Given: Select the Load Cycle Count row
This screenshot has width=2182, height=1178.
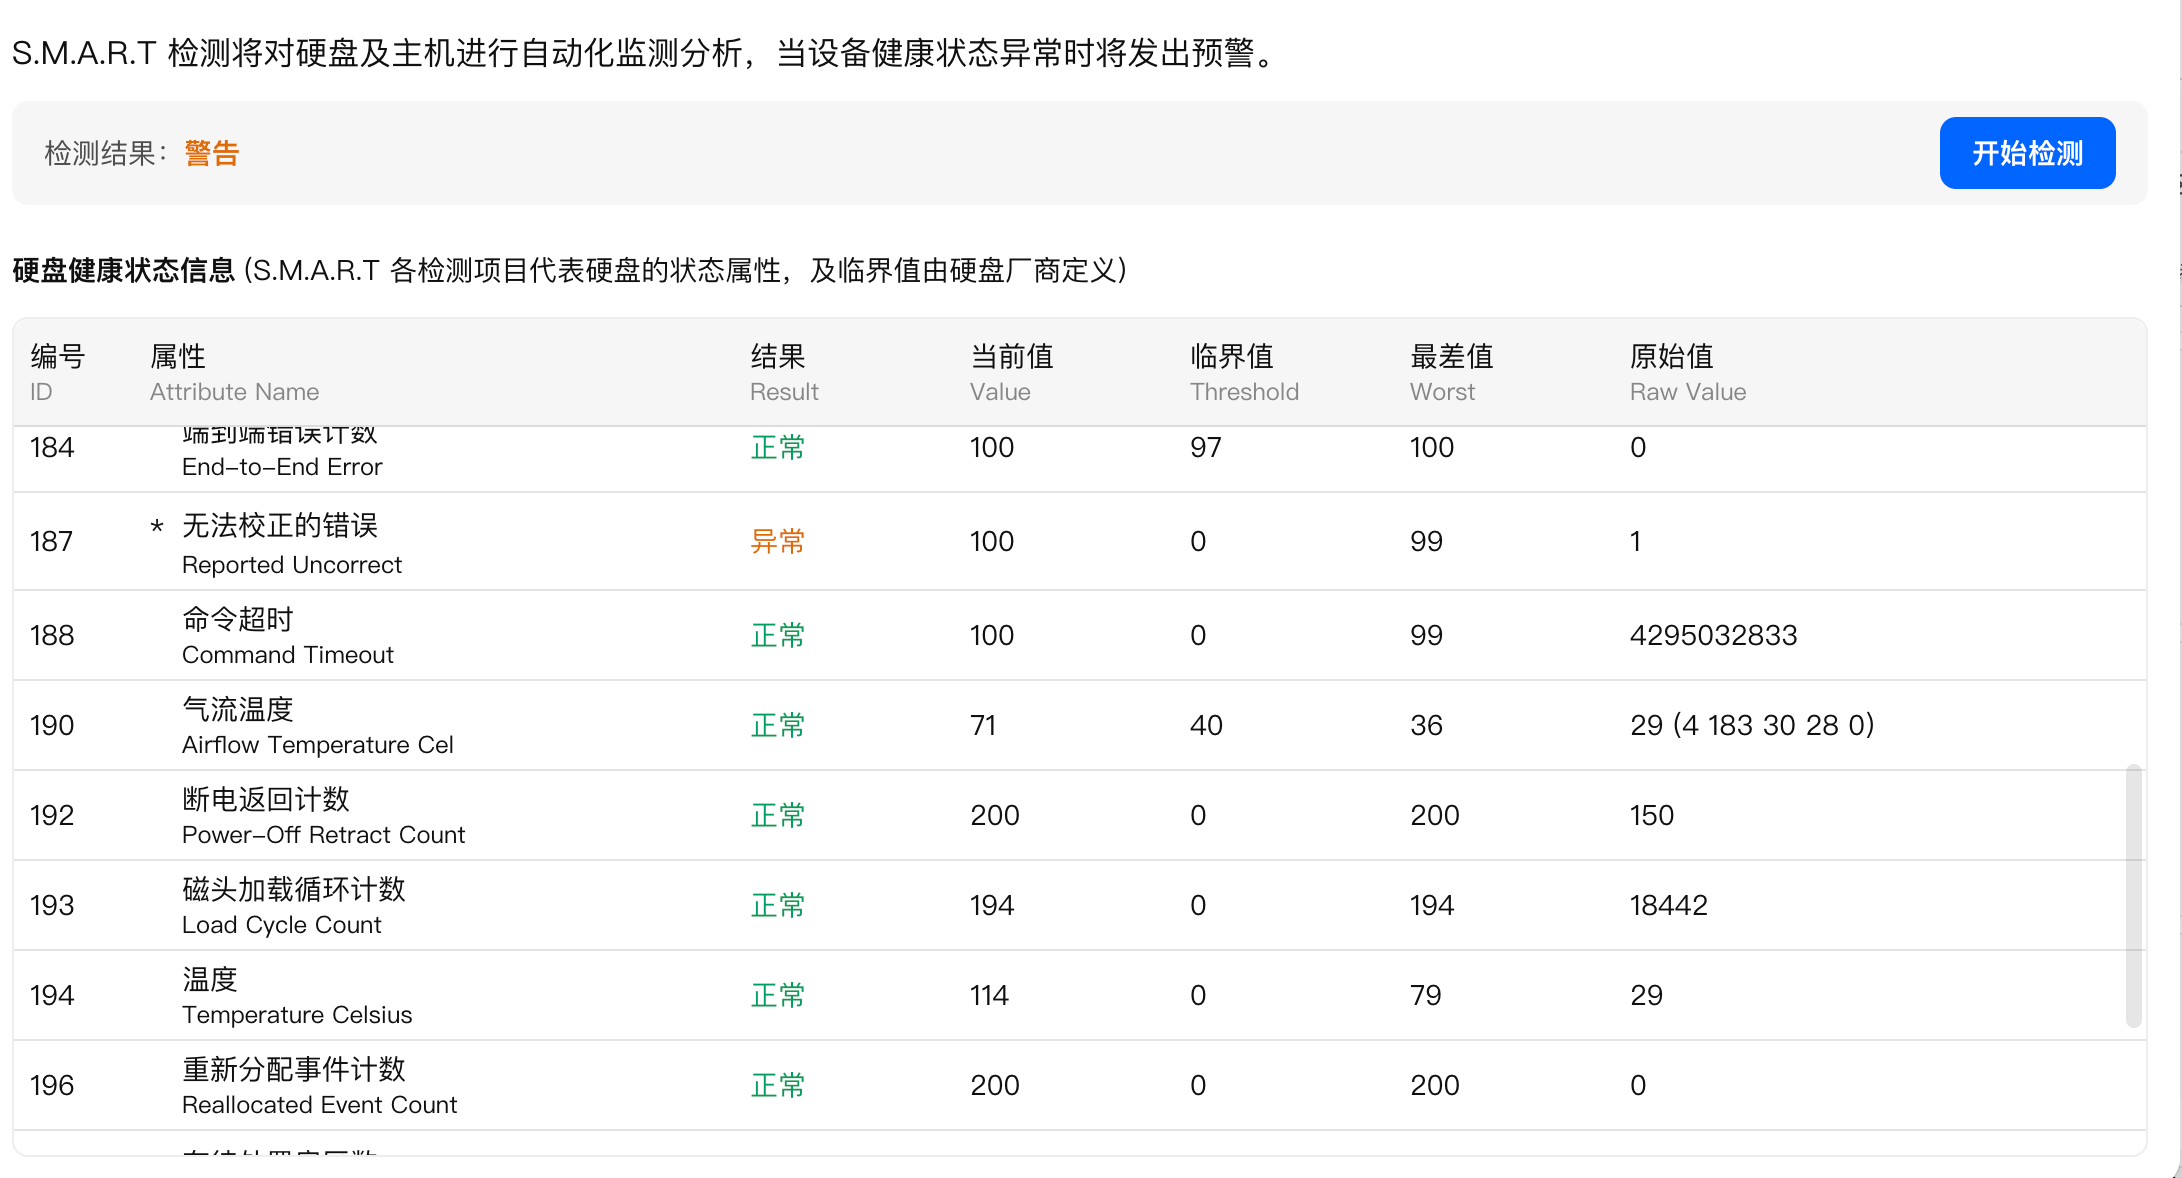Looking at the screenshot, I should 600,904.
